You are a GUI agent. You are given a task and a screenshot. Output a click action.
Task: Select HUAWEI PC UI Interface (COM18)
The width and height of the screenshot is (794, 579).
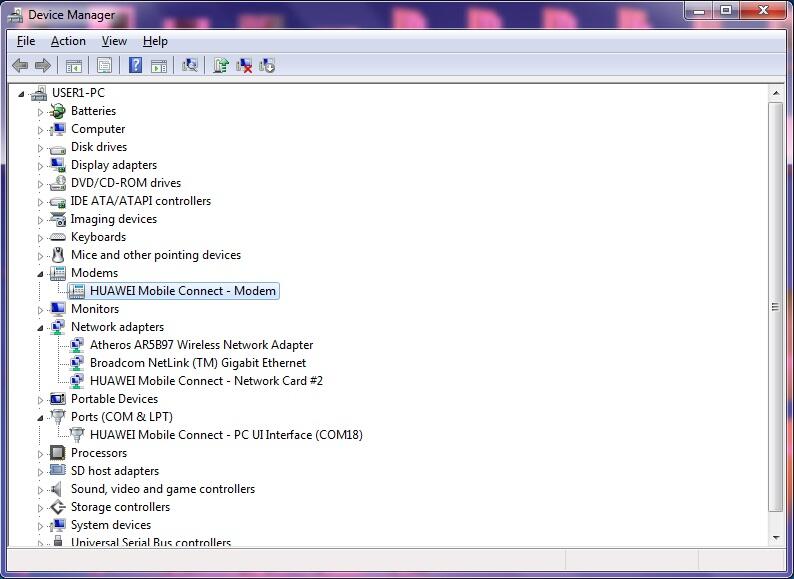click(x=226, y=435)
